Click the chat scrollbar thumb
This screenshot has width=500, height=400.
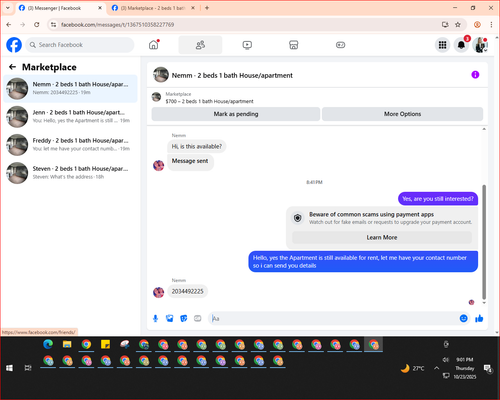coord(484,242)
